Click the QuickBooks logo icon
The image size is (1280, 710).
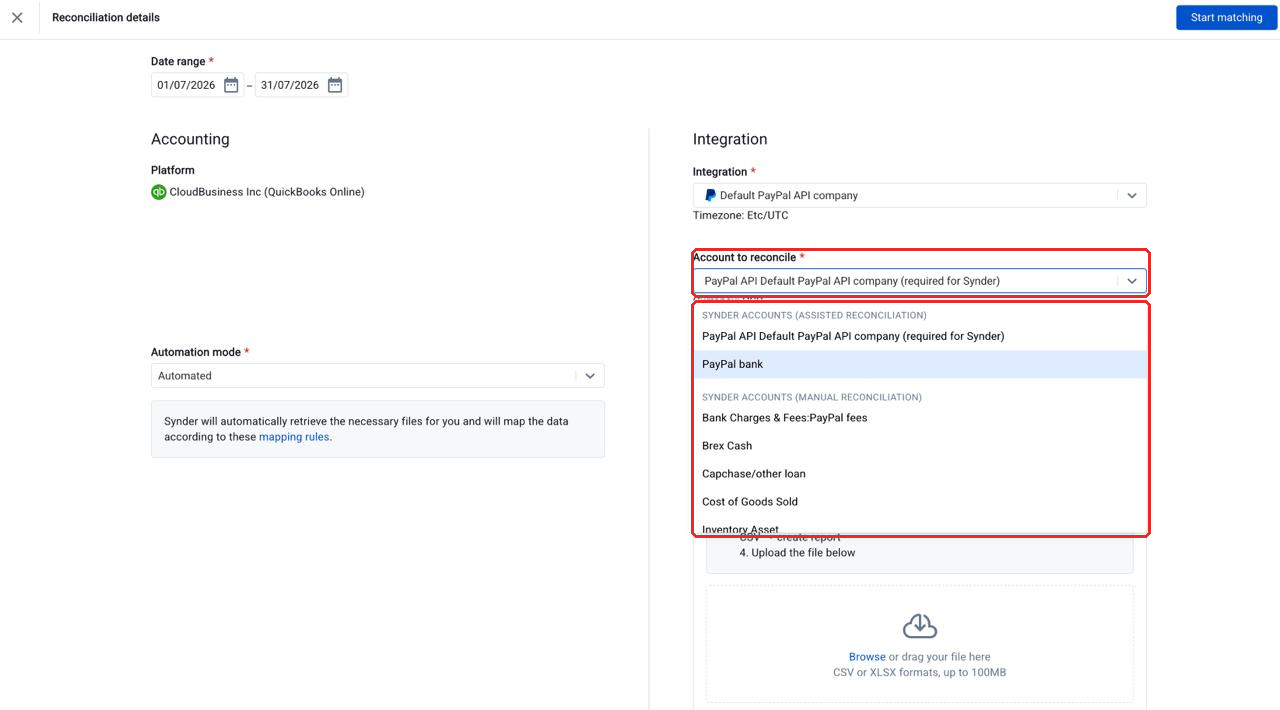click(x=158, y=192)
